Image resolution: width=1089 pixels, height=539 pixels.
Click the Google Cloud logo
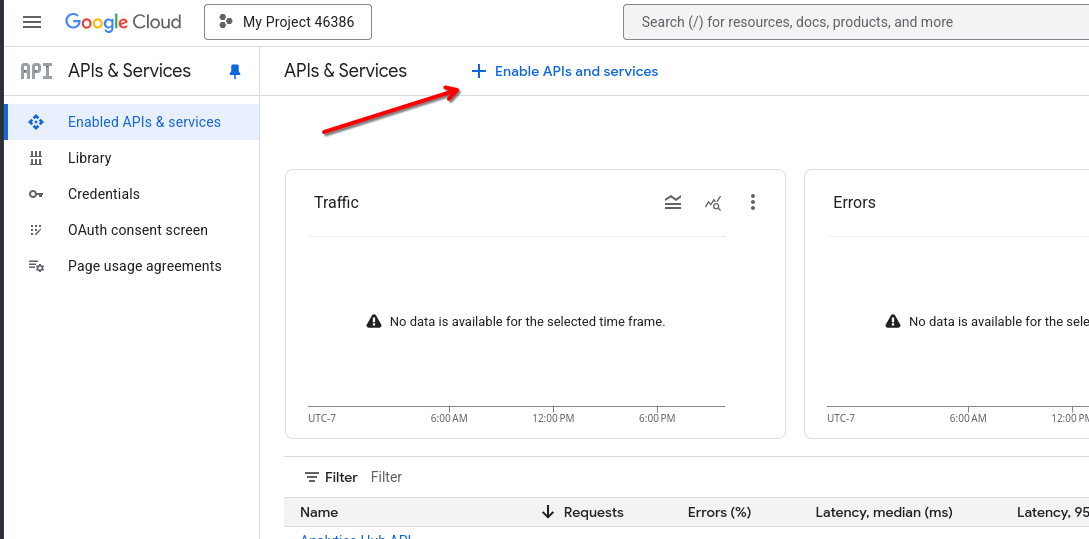click(123, 22)
